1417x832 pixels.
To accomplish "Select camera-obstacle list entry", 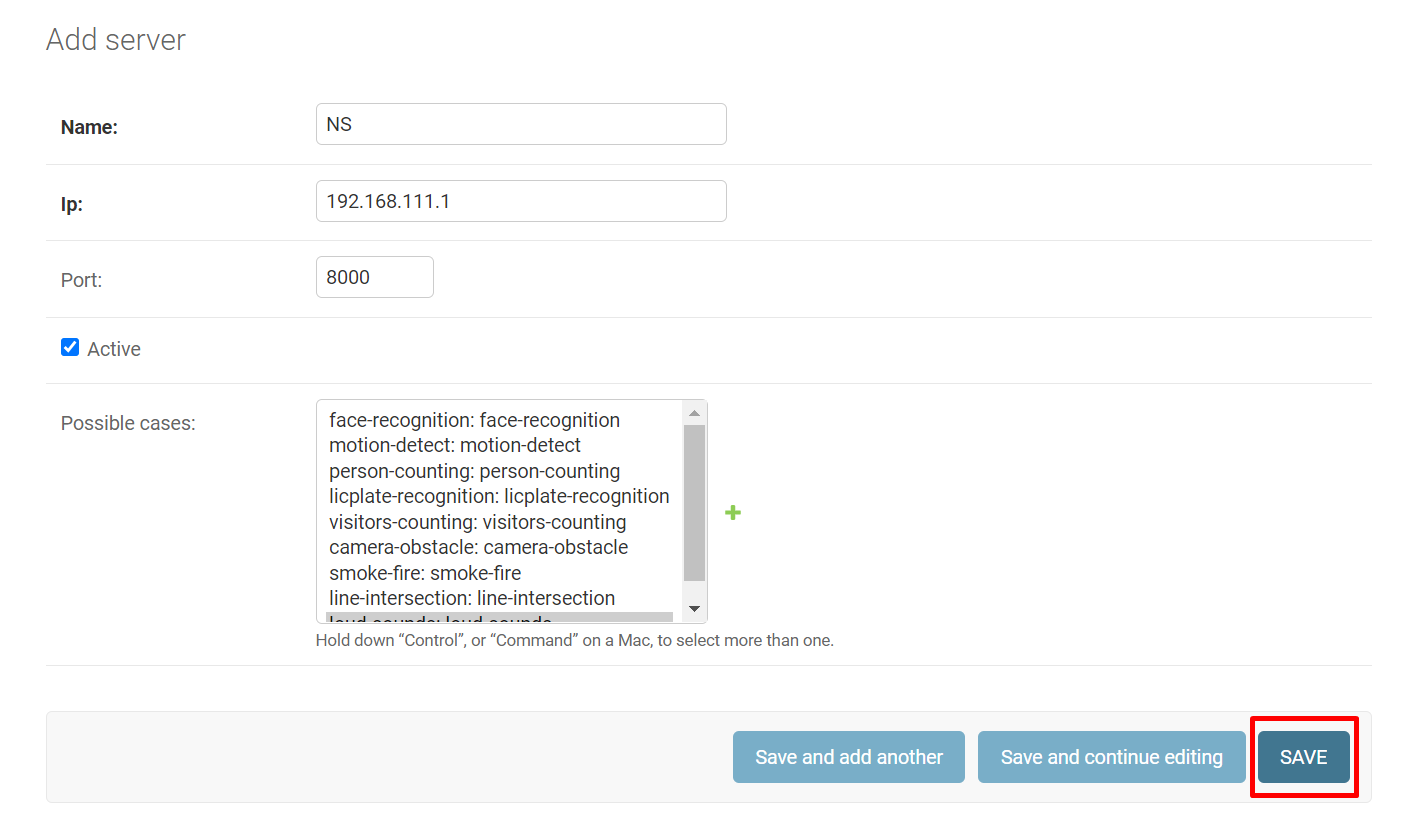I will (x=478, y=547).
